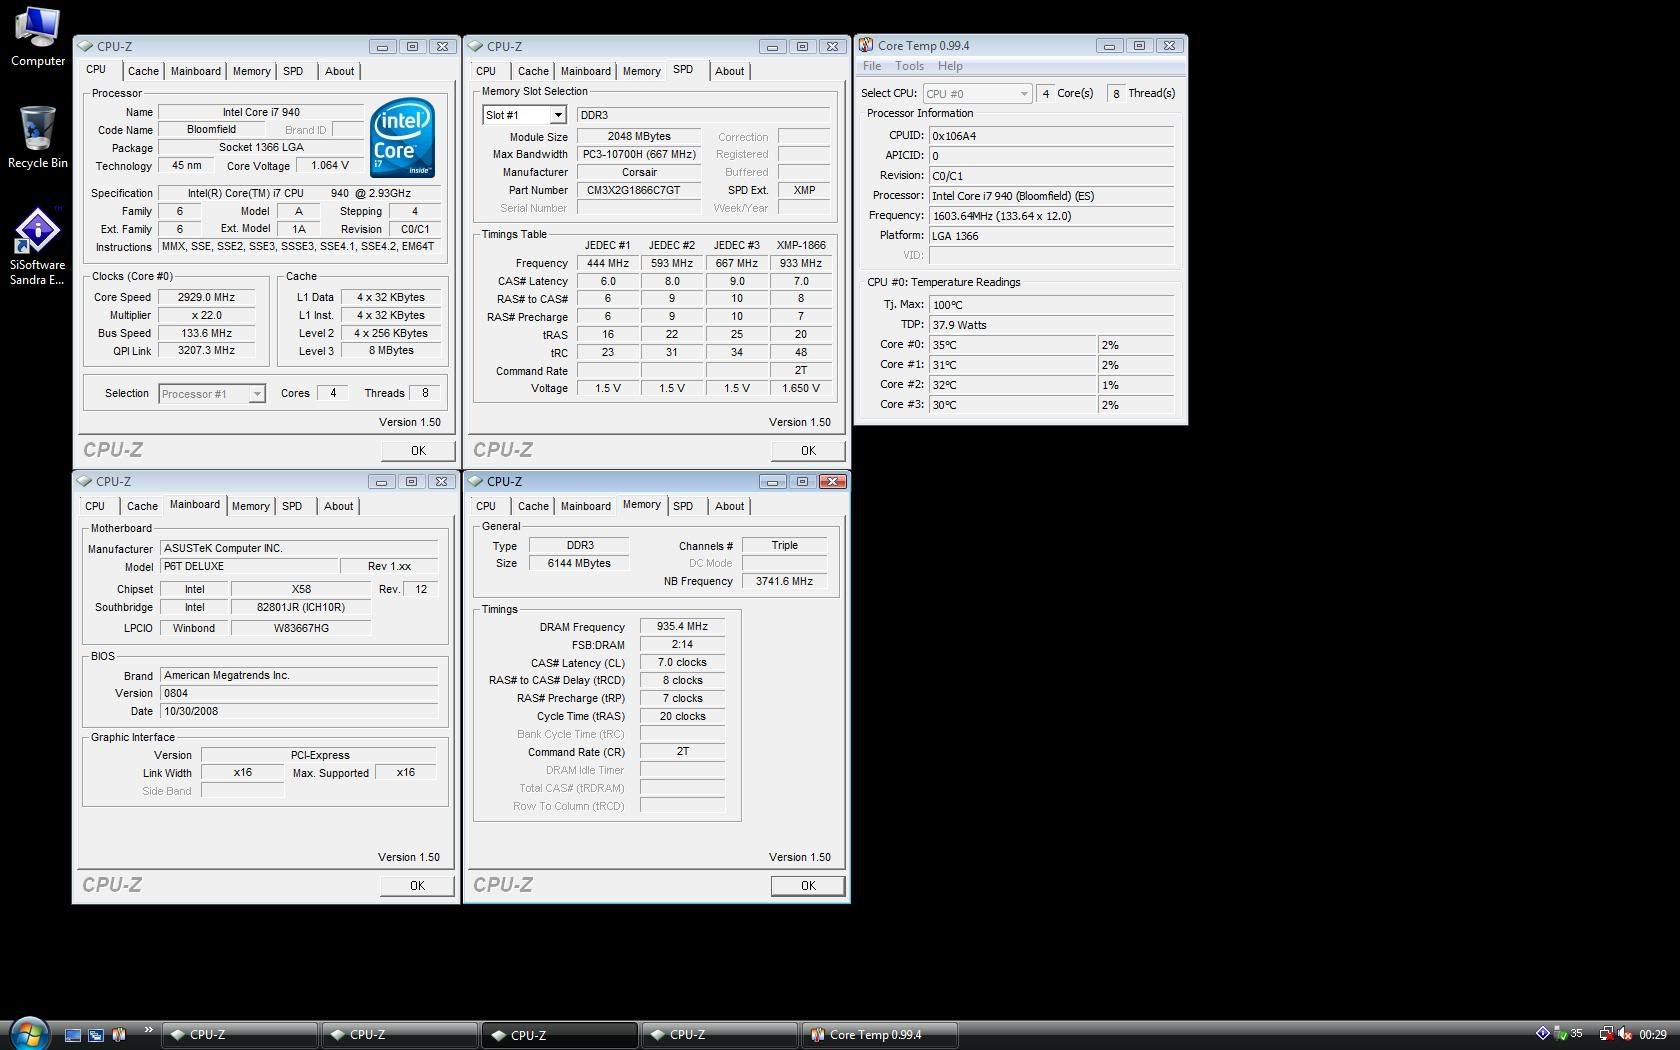Click Show Desktop quick launch icon
Image resolution: width=1680 pixels, height=1050 pixels.
[73, 1035]
